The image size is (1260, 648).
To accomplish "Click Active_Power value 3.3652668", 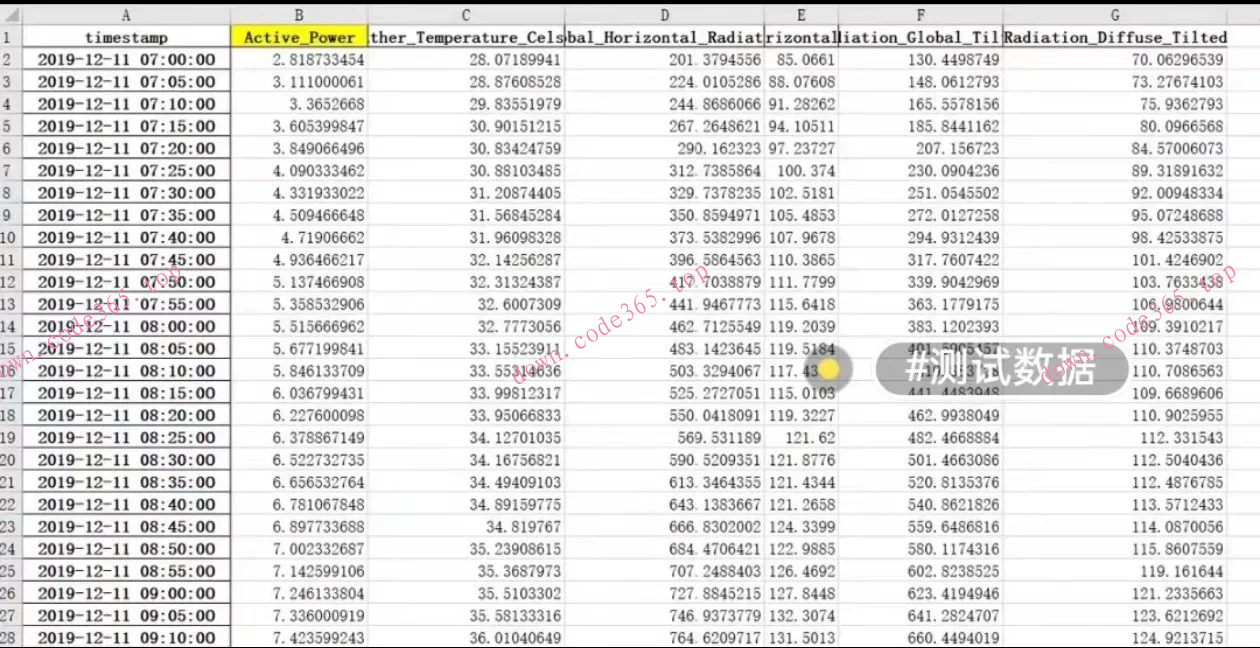I will pyautogui.click(x=299, y=104).
